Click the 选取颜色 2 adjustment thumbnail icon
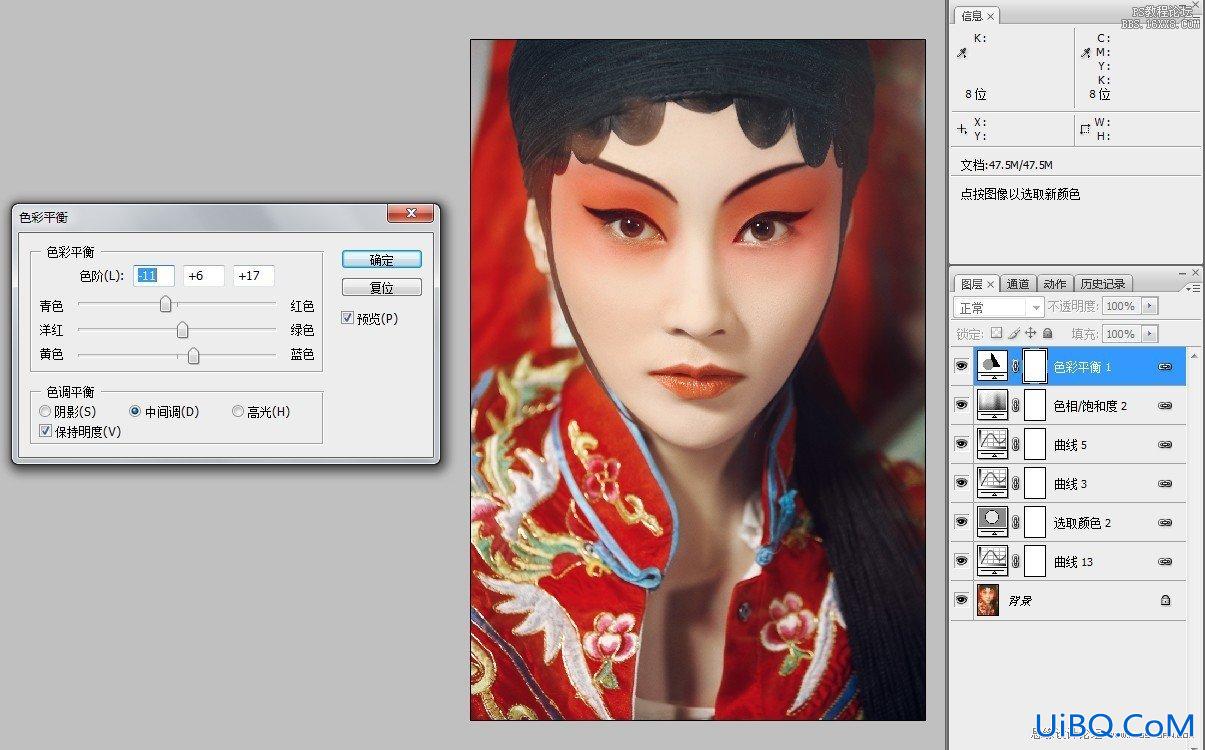Screen dimensions: 1205x750 point(991,522)
